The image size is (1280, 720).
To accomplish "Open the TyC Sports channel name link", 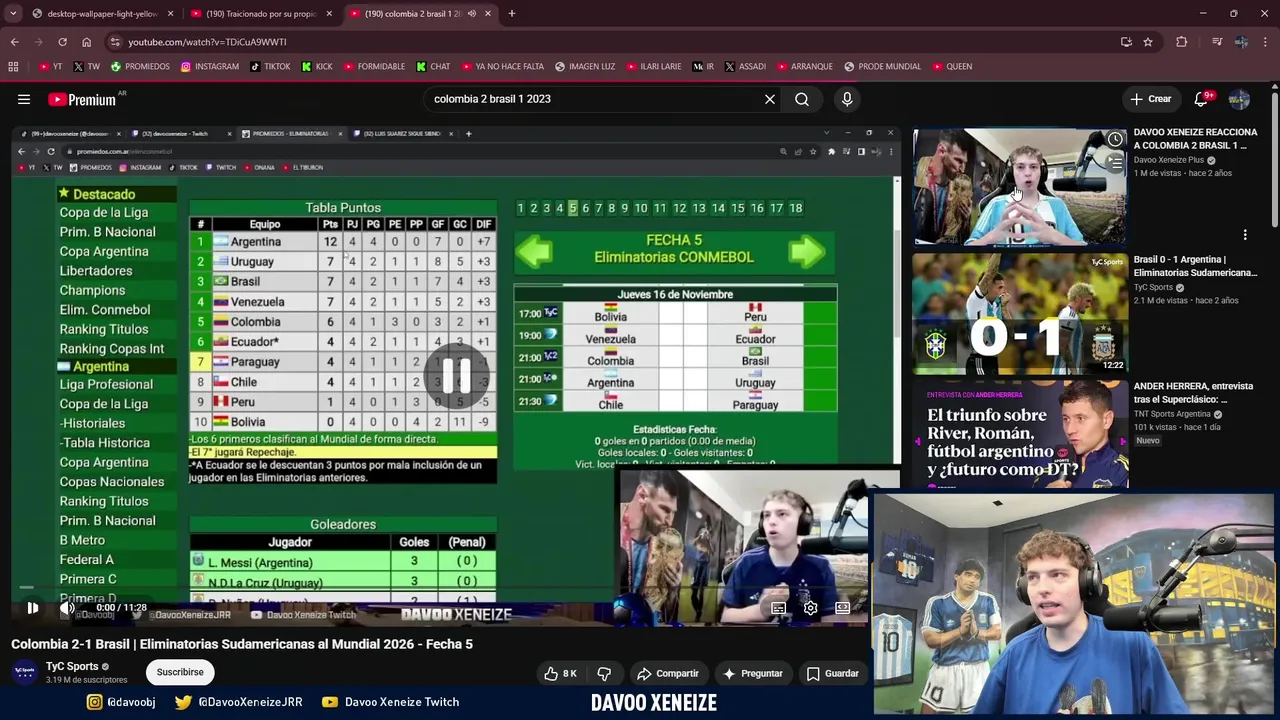I will (x=72, y=666).
